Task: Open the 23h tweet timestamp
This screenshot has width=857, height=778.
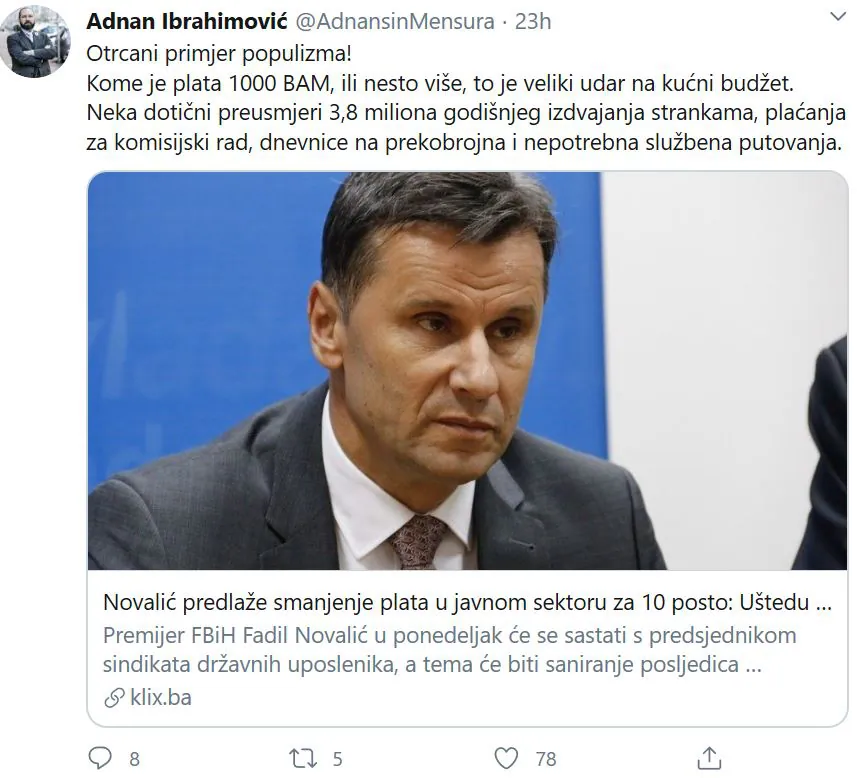Action: click(533, 21)
